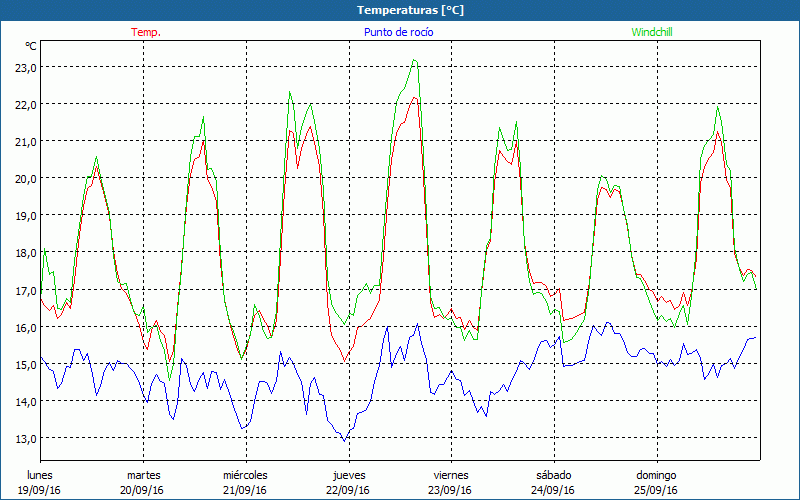Select the miércoles day label
The image size is (800, 500).
click(x=245, y=475)
